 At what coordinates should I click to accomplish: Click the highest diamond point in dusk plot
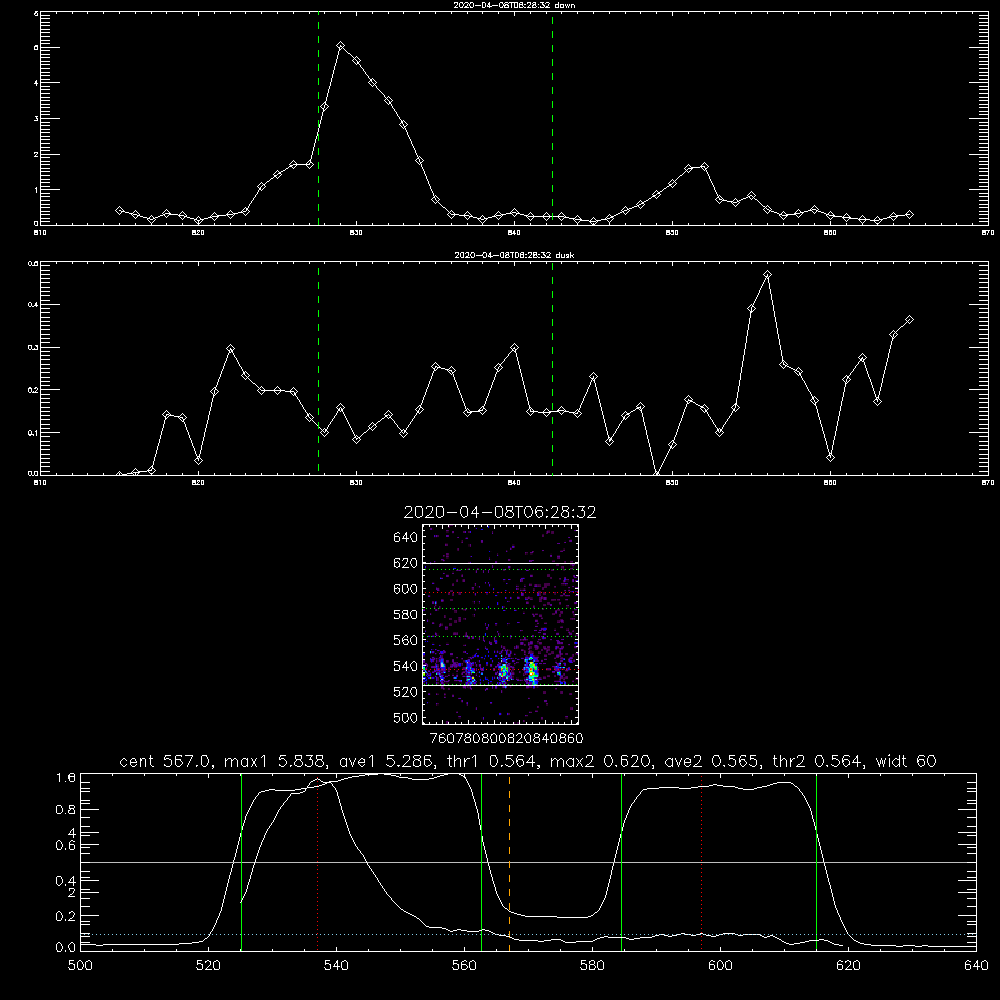[x=768, y=275]
